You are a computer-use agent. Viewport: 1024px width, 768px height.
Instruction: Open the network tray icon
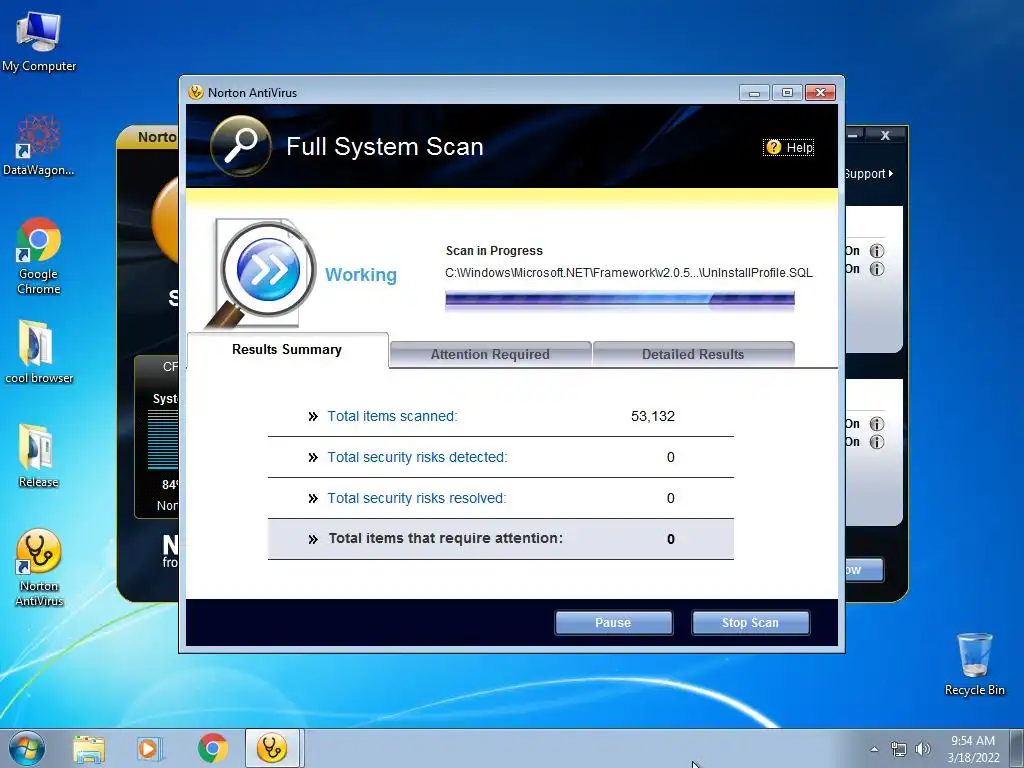pyautogui.click(x=899, y=749)
